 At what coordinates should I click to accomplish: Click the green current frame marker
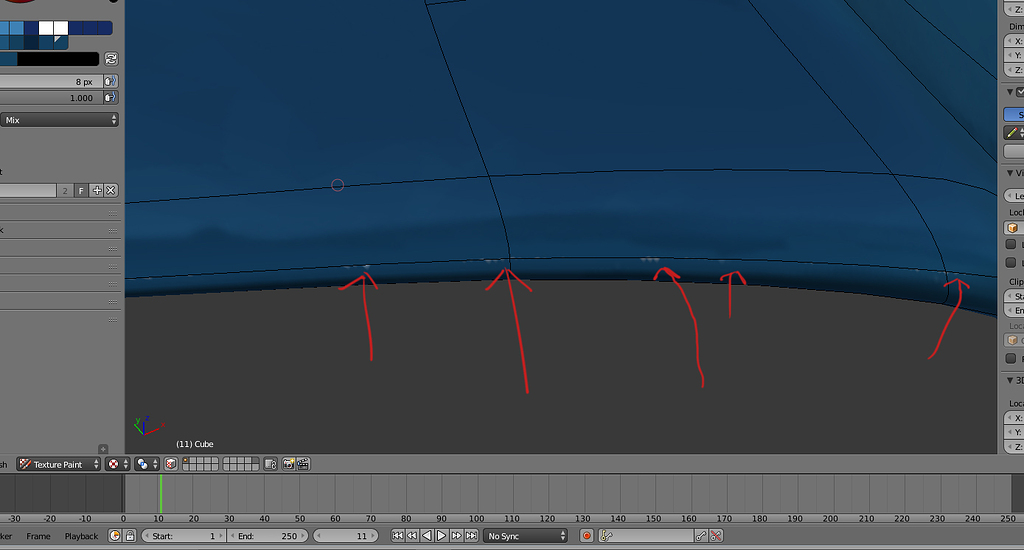coord(161,493)
